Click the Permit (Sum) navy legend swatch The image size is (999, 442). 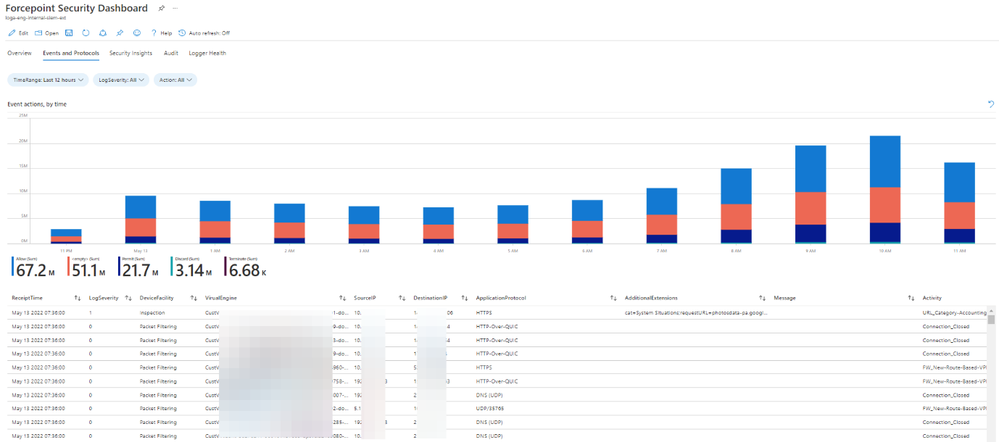118,267
